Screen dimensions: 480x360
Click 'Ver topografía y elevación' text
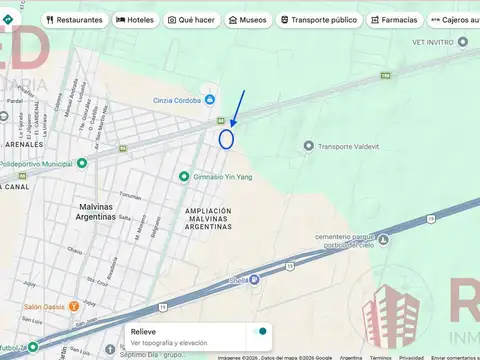(x=169, y=343)
